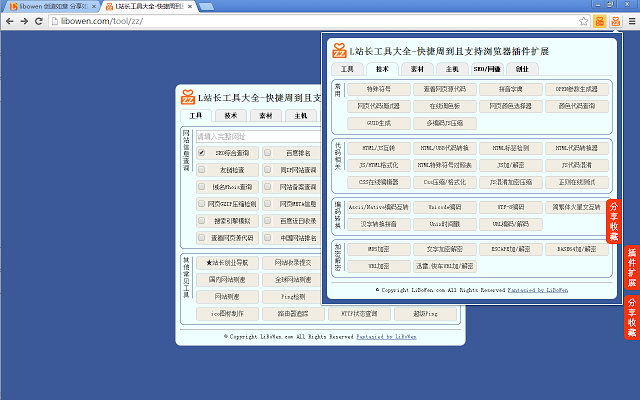Open the Ping检测 button
The image size is (640, 400).
pos(293,297)
